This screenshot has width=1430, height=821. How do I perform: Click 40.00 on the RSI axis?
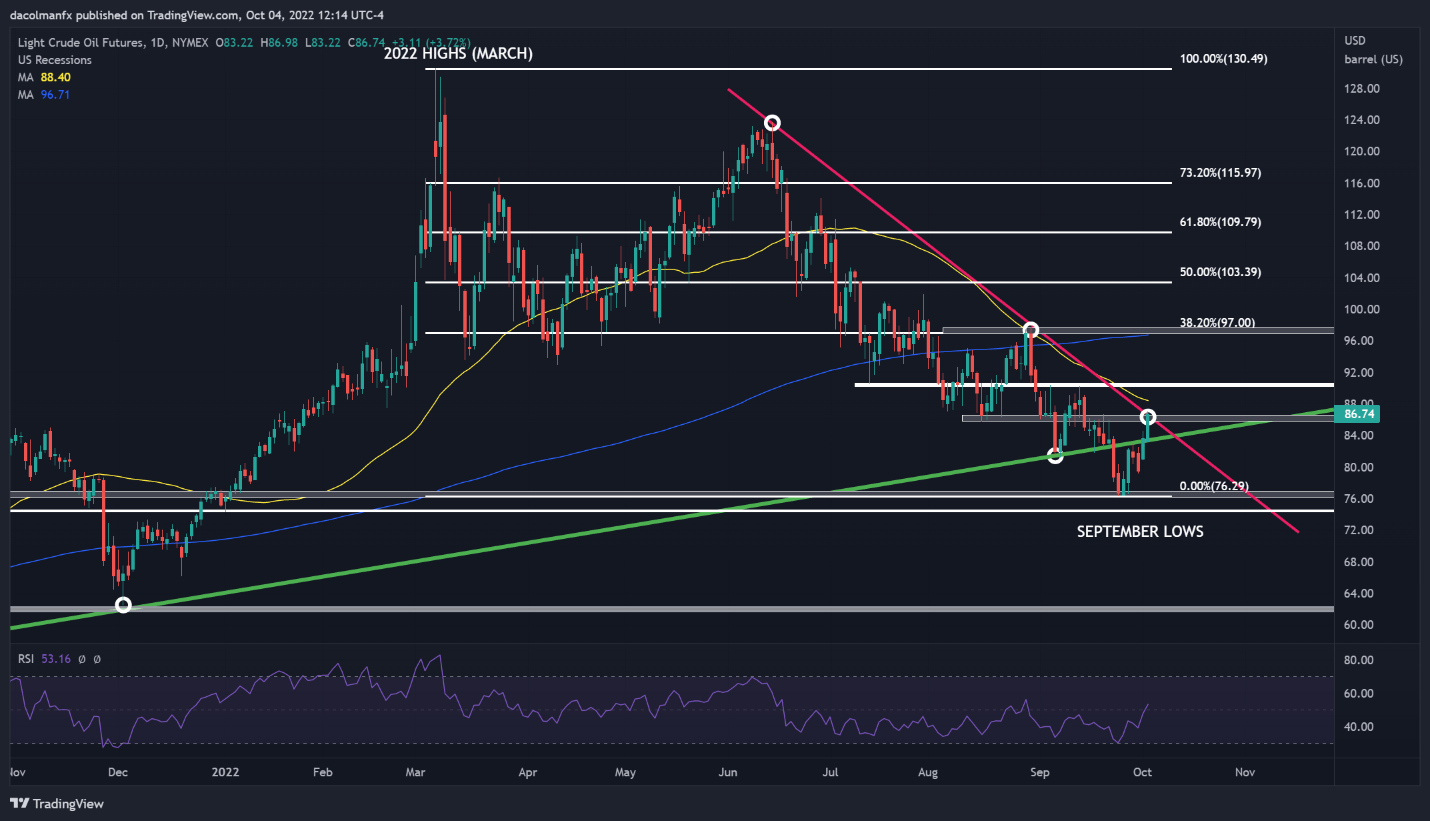pyautogui.click(x=1358, y=727)
